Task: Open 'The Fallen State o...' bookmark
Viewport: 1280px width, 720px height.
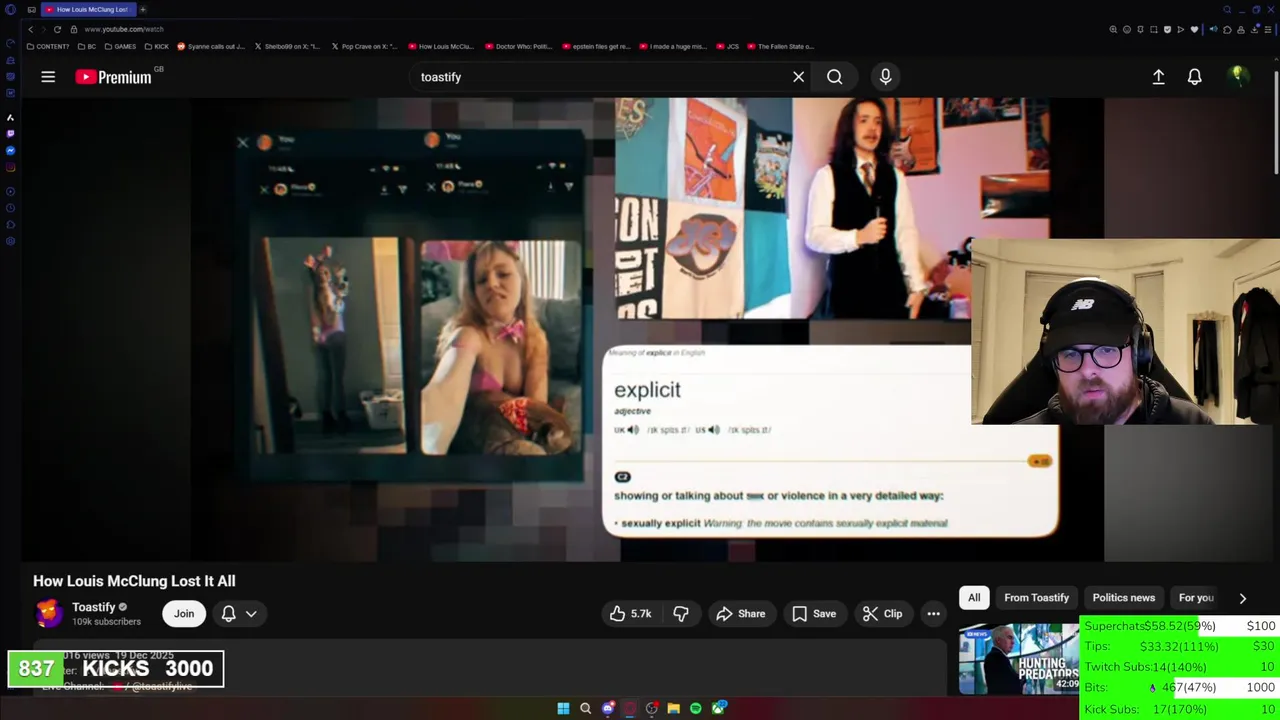Action: [781, 46]
